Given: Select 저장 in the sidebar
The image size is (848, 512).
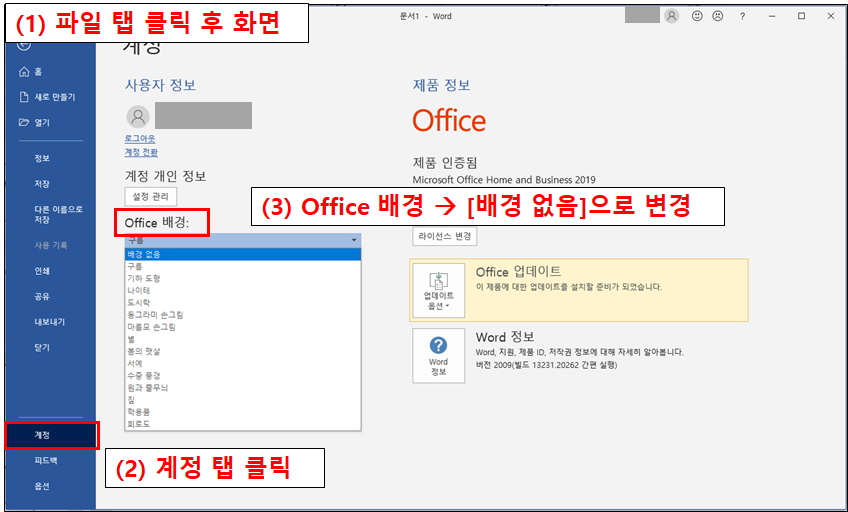Looking at the screenshot, I should point(42,184).
